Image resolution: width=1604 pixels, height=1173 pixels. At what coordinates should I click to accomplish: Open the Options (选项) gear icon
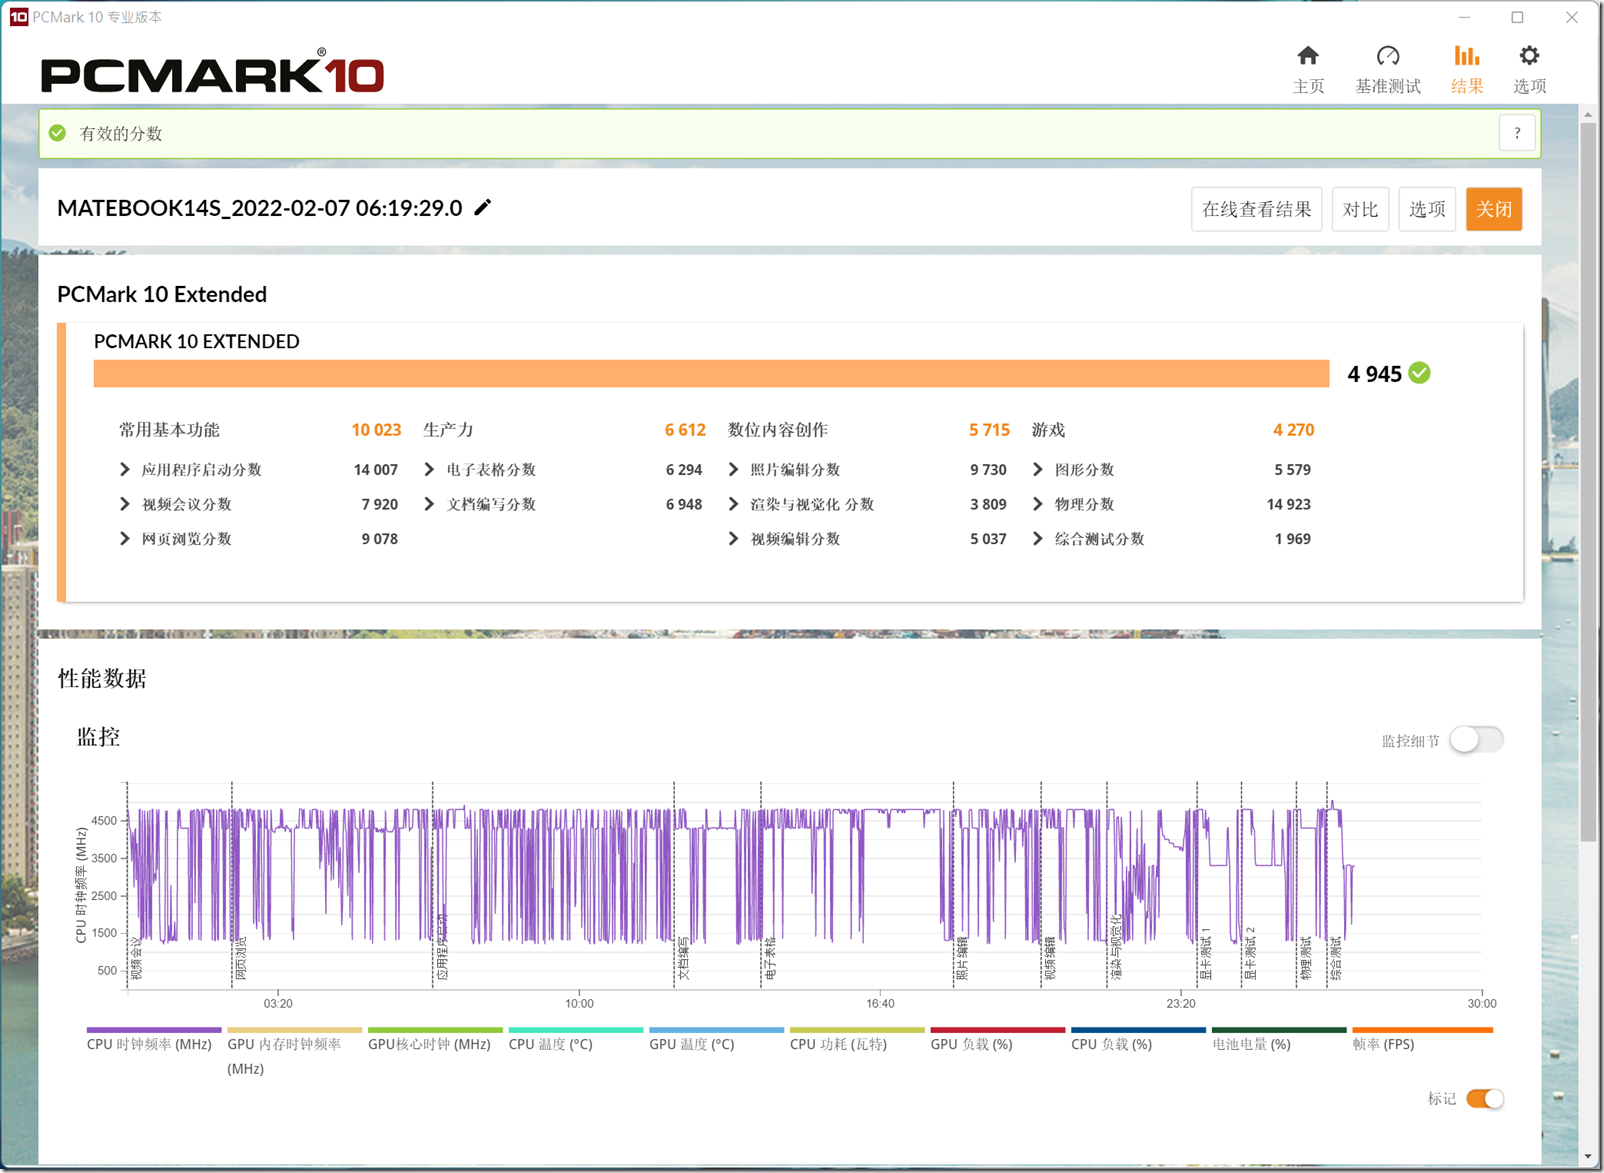tap(1529, 57)
